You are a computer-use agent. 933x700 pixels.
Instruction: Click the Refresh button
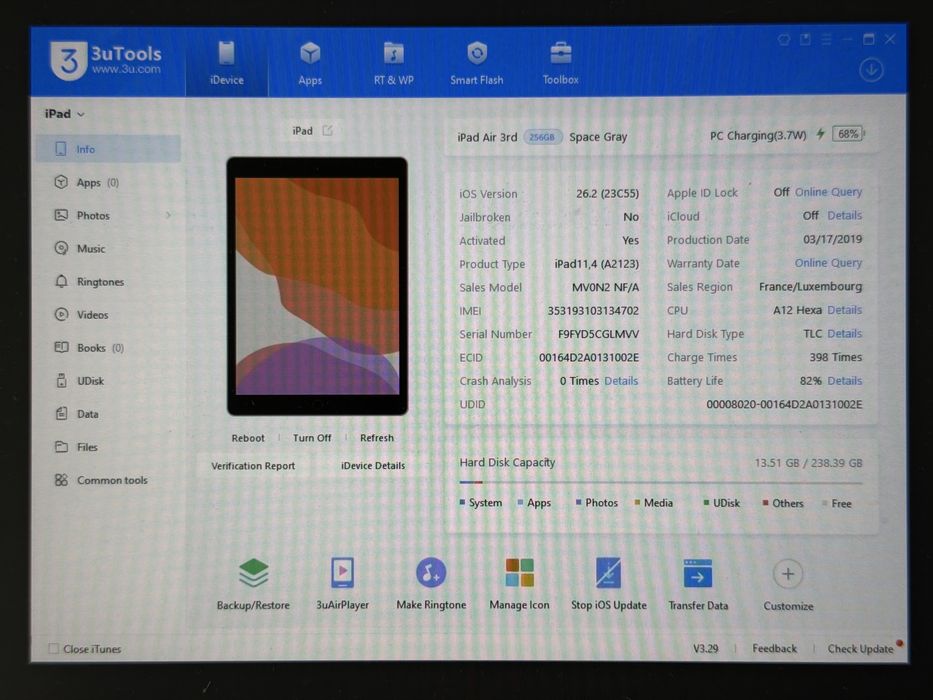[377, 438]
